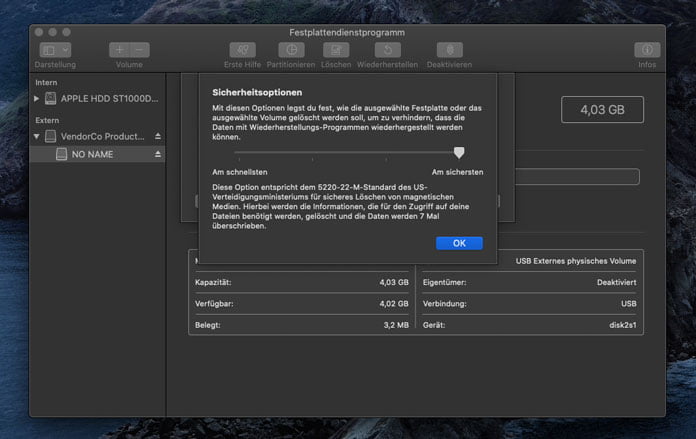Collapse the VendorCo Product disk tree
696x439 pixels.
tap(38, 136)
